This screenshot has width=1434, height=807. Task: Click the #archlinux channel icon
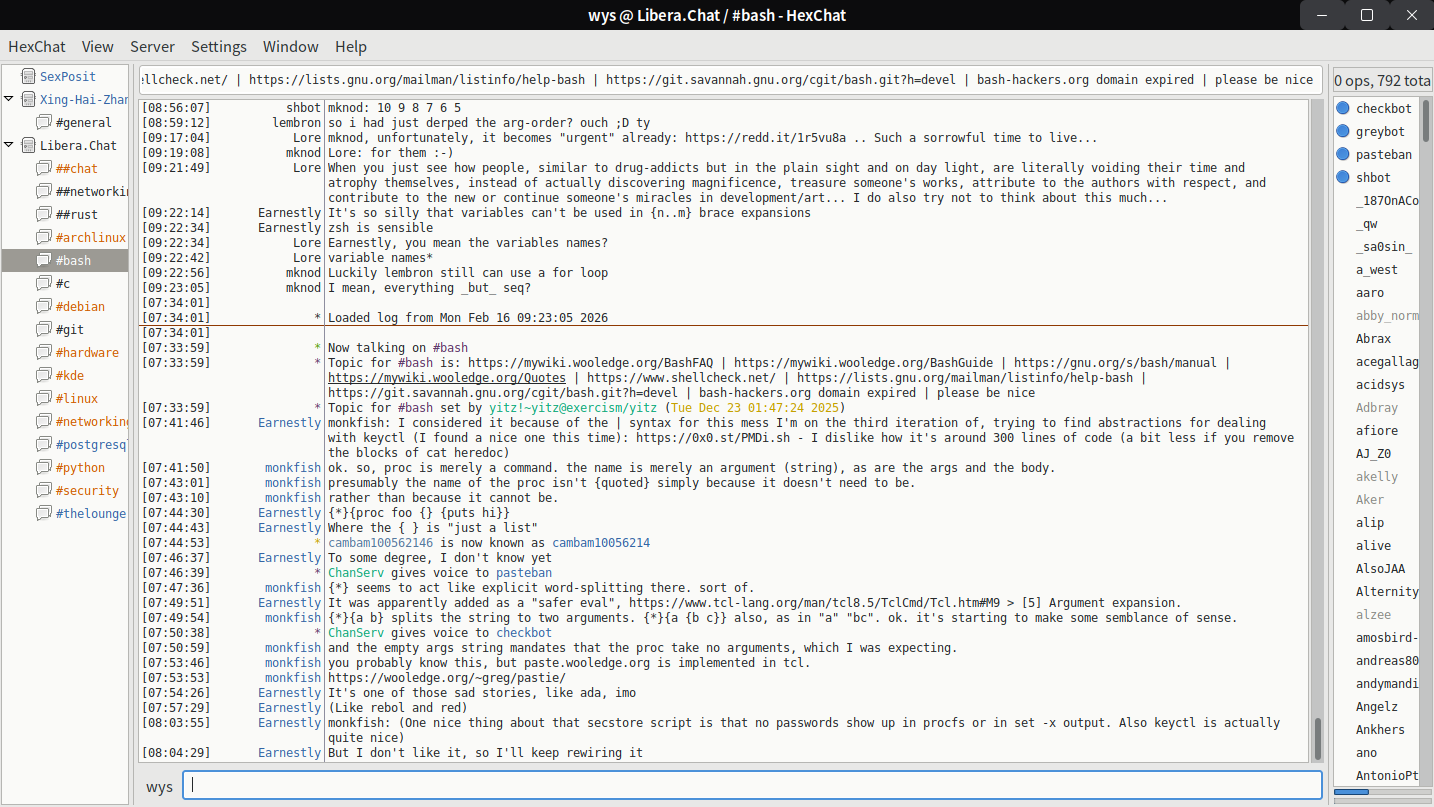(43, 237)
